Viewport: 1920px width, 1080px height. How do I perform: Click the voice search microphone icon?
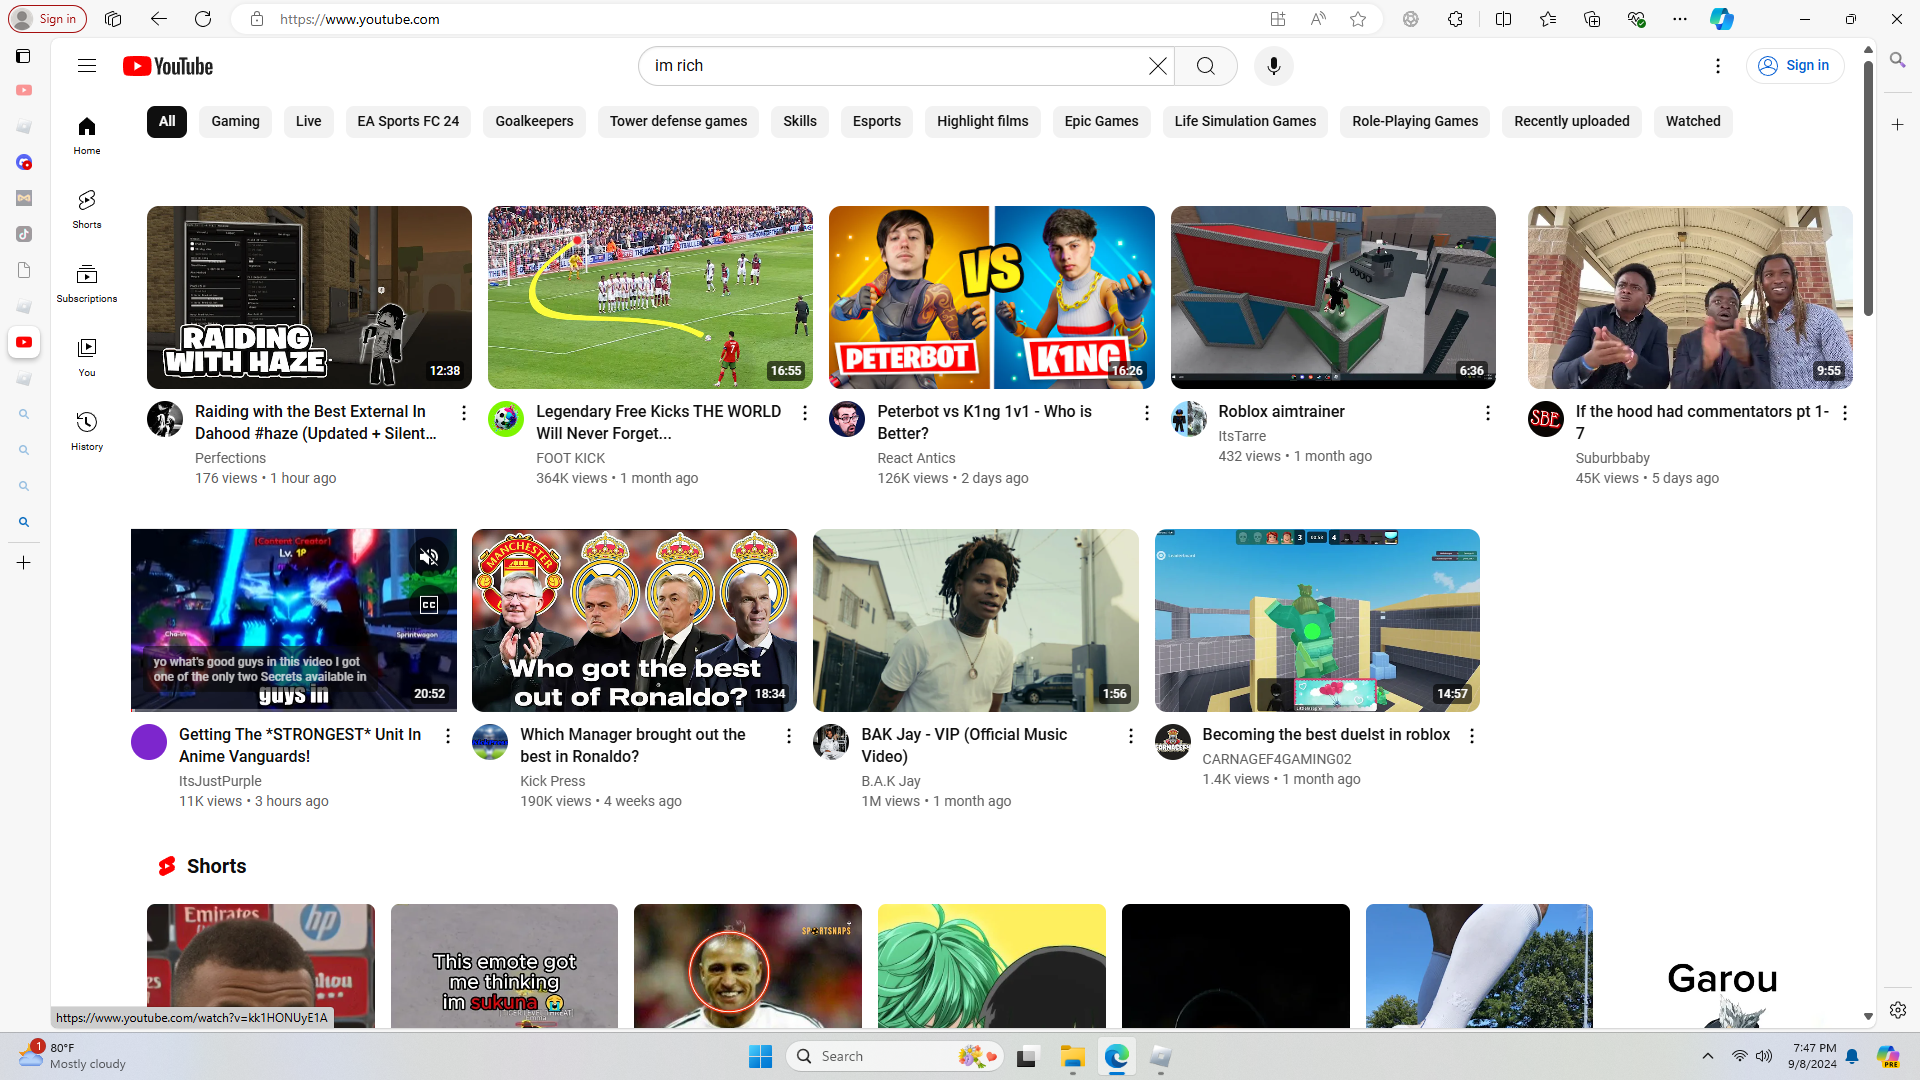[1273, 66]
